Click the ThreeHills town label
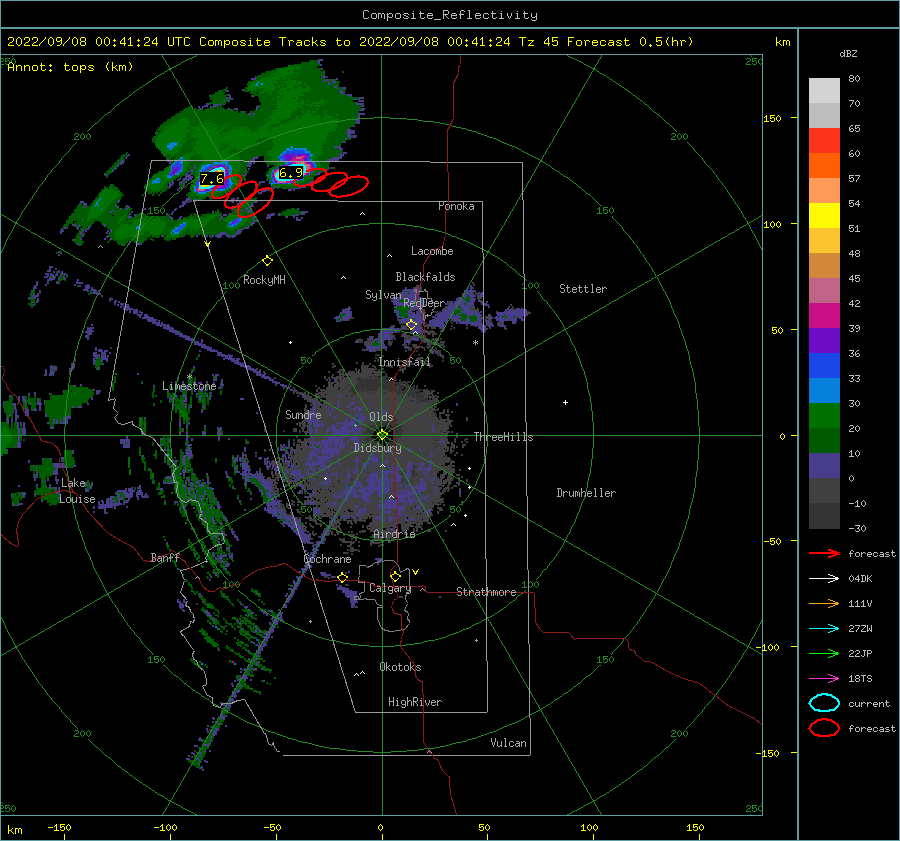This screenshot has width=900, height=841. (503, 437)
